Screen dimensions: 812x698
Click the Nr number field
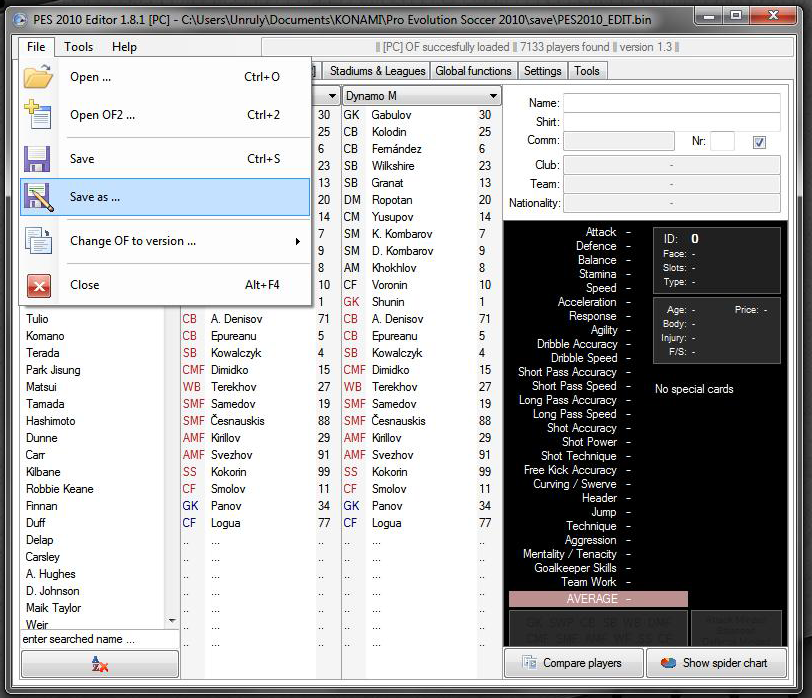point(722,141)
